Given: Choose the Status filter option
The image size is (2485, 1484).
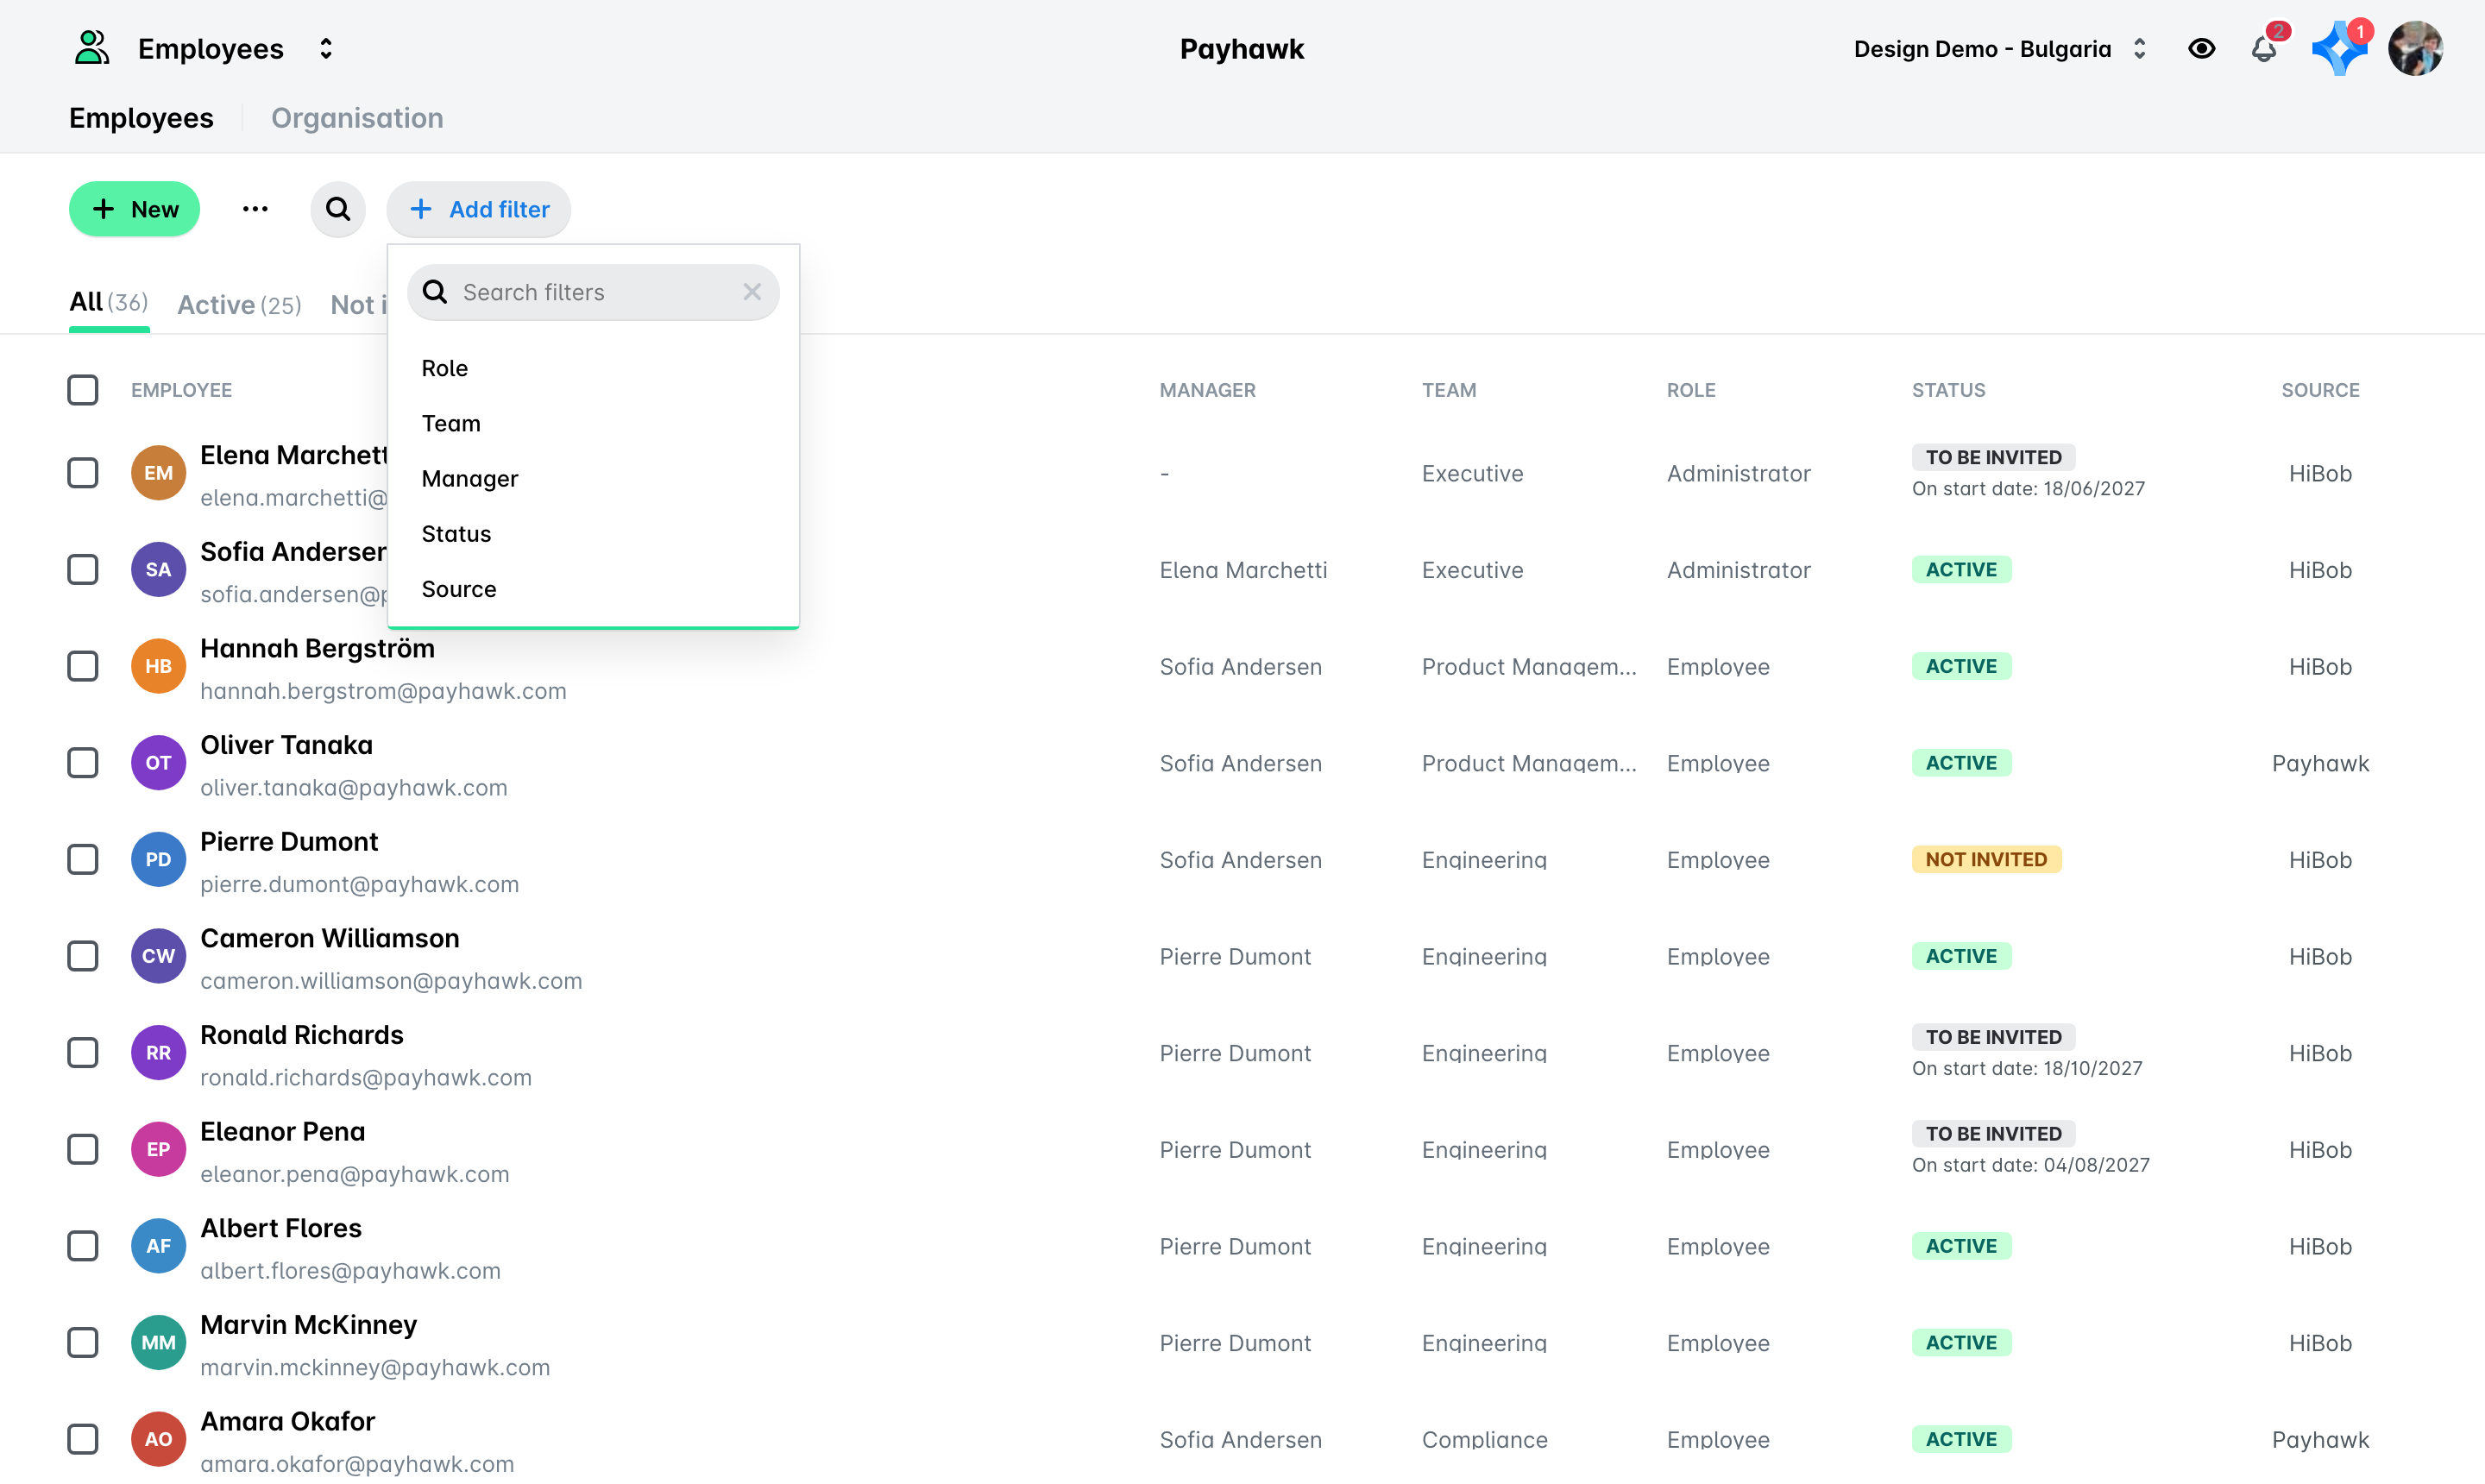Looking at the screenshot, I should [x=593, y=533].
